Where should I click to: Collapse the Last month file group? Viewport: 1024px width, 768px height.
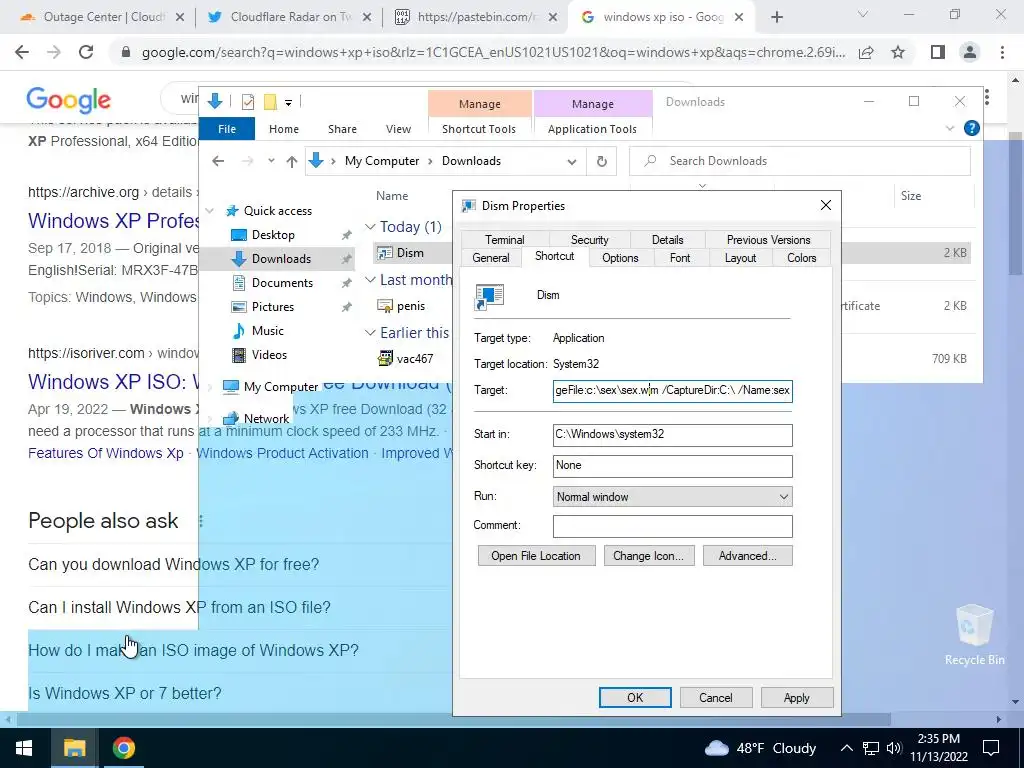370,280
